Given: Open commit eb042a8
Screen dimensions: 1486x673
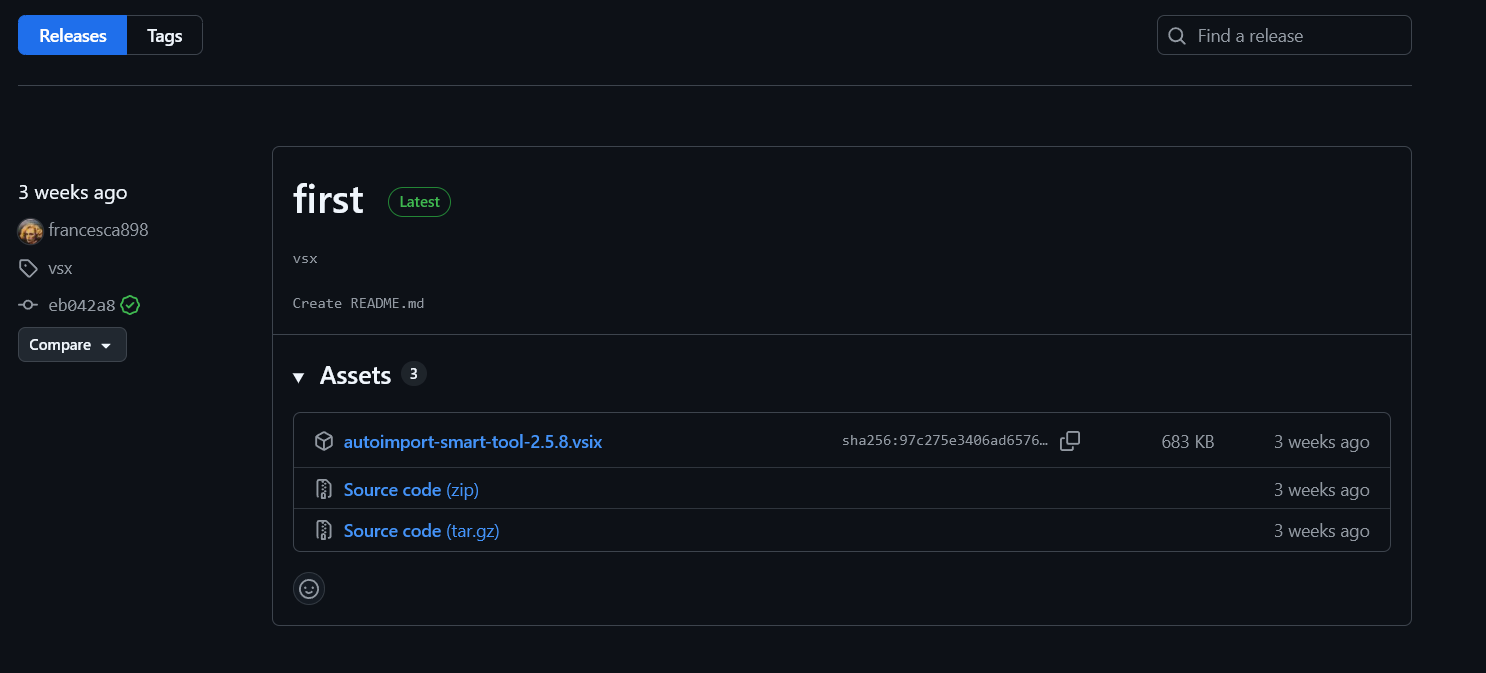Looking at the screenshot, I should pyautogui.click(x=81, y=305).
